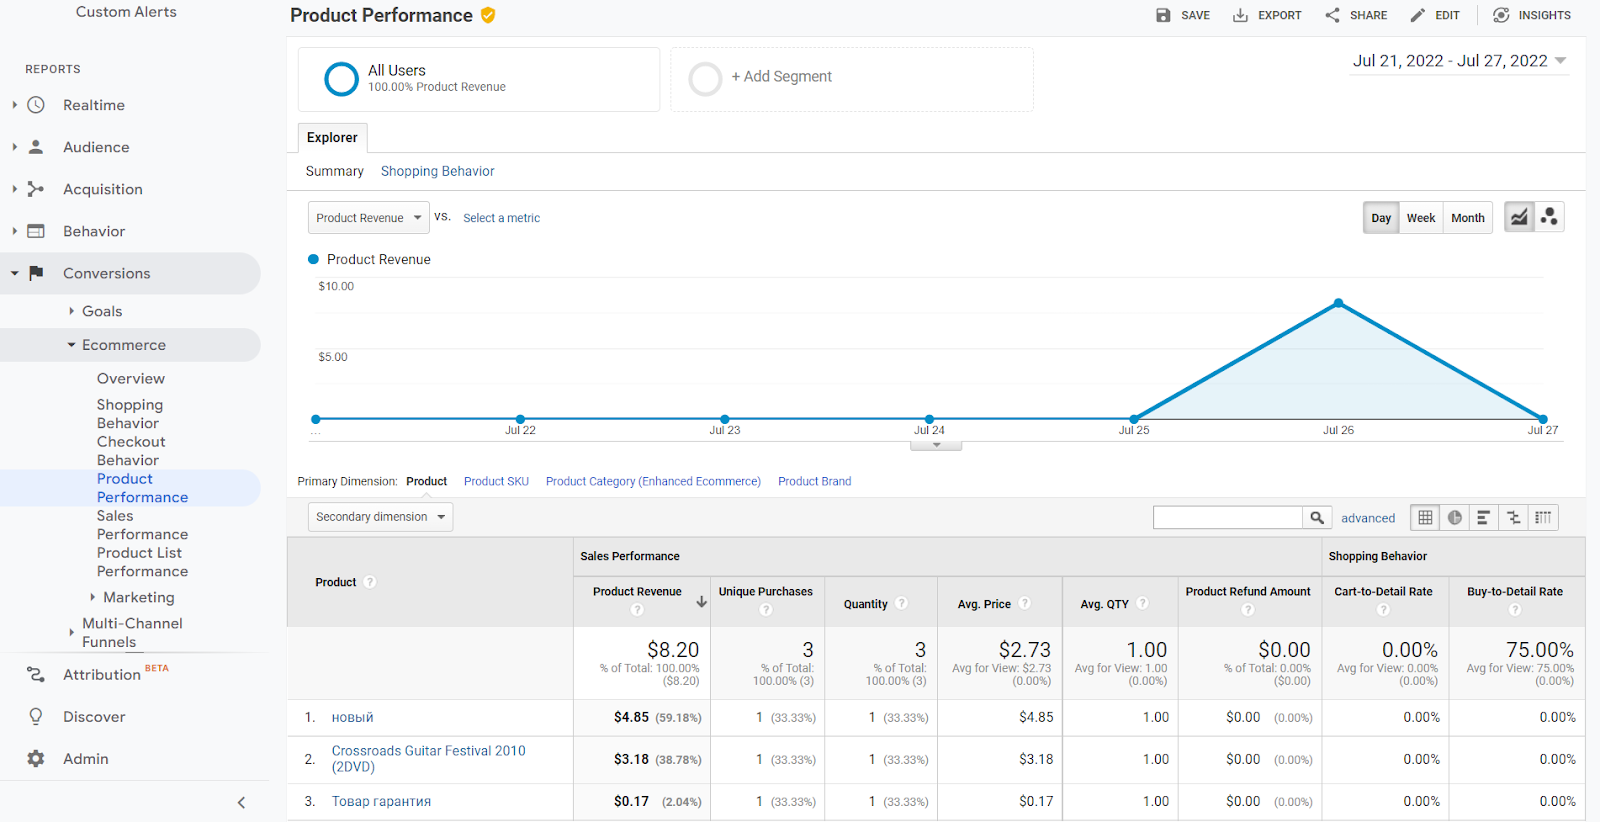Select the Comparison view icon
Viewport: 1600px width, 822px height.
[1514, 518]
